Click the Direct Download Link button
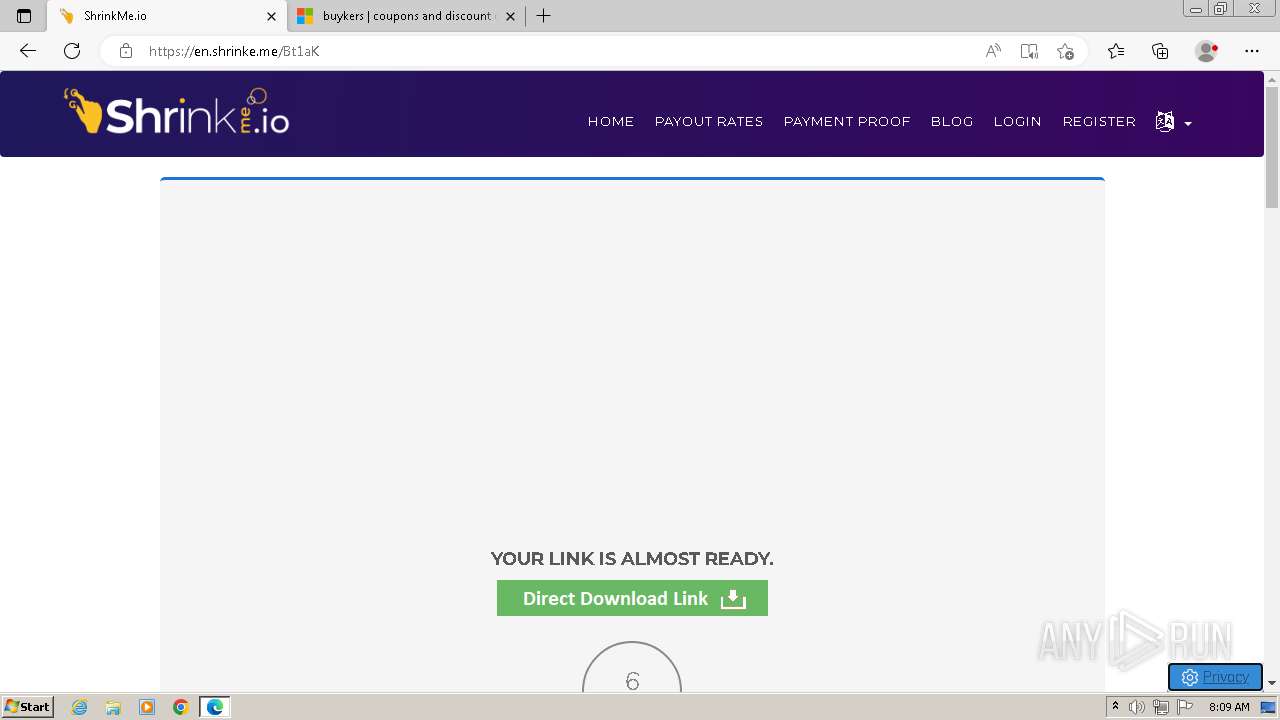1280x720 pixels. click(x=632, y=598)
